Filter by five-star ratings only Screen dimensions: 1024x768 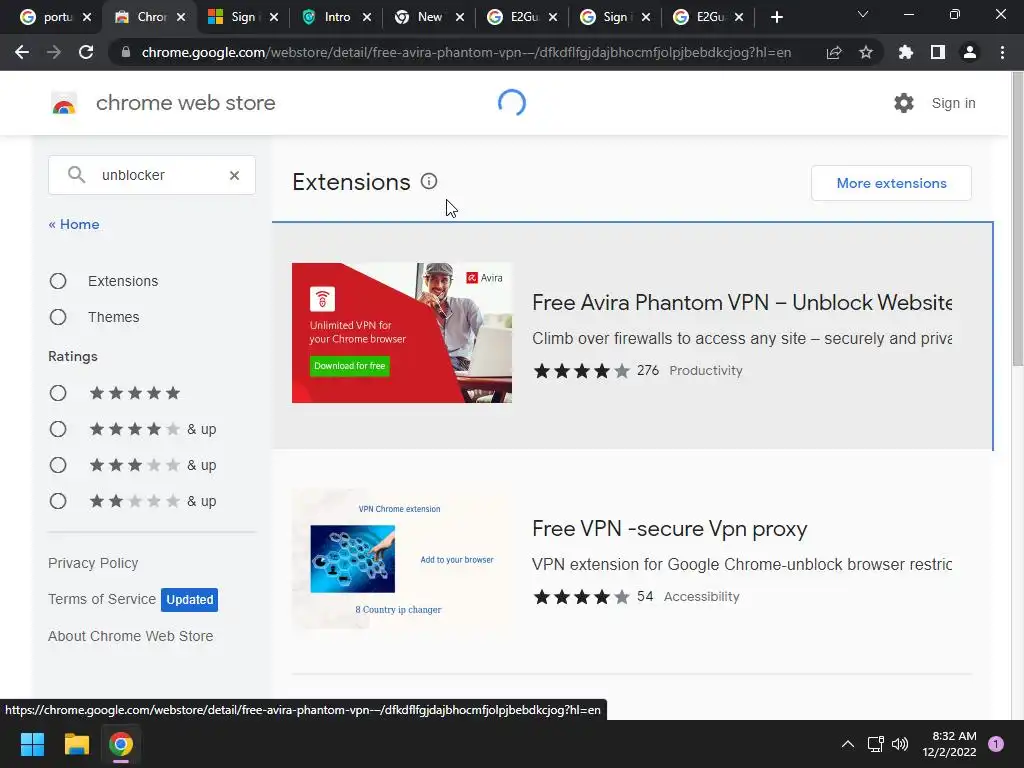(x=58, y=393)
